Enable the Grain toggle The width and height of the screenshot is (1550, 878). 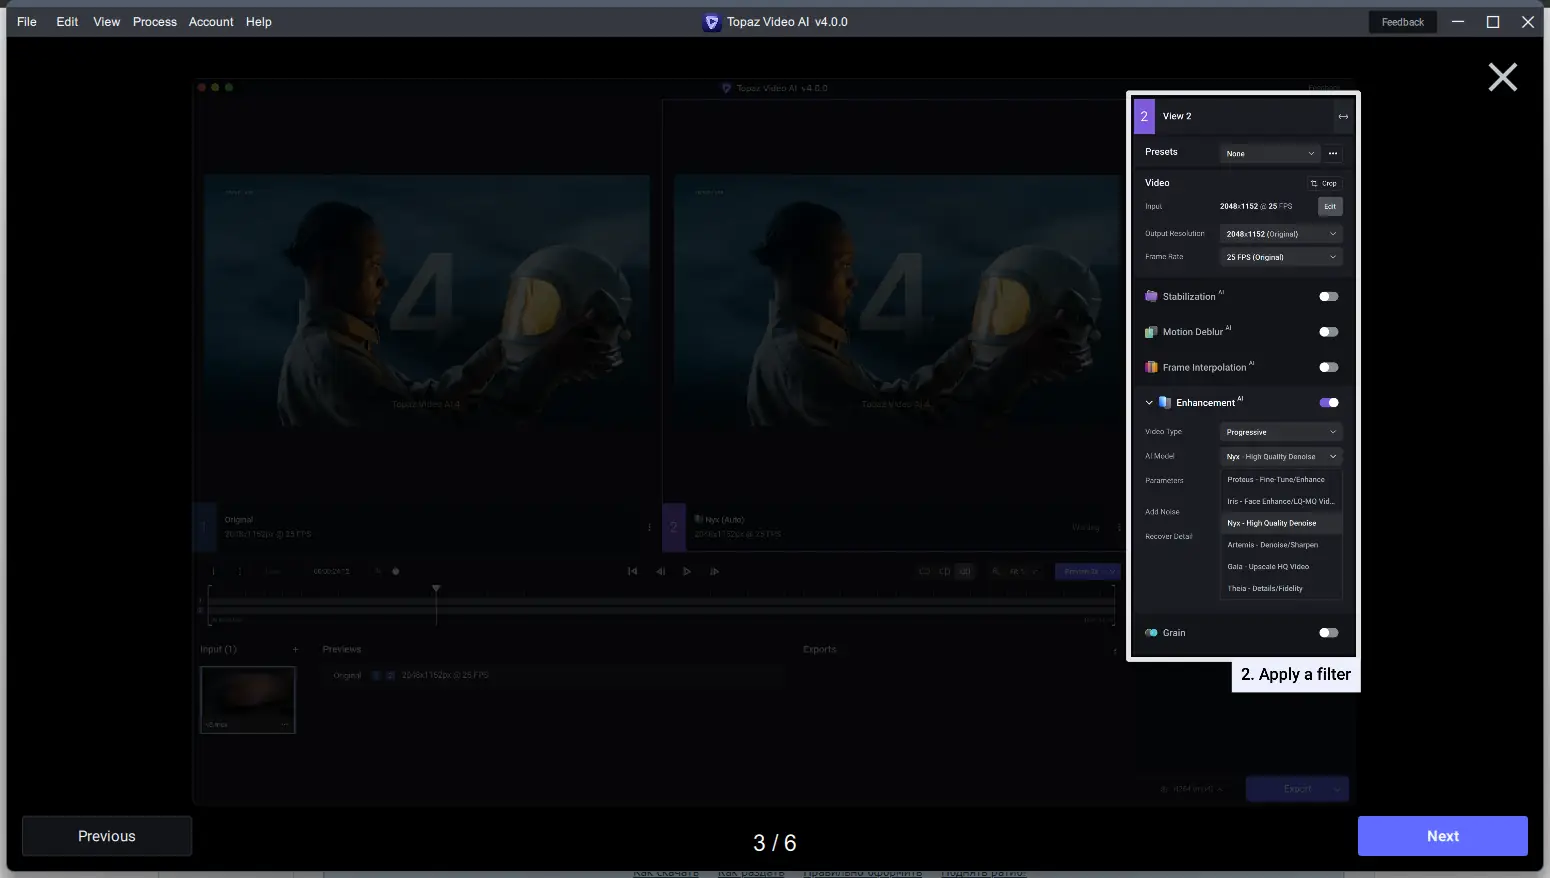1328,633
